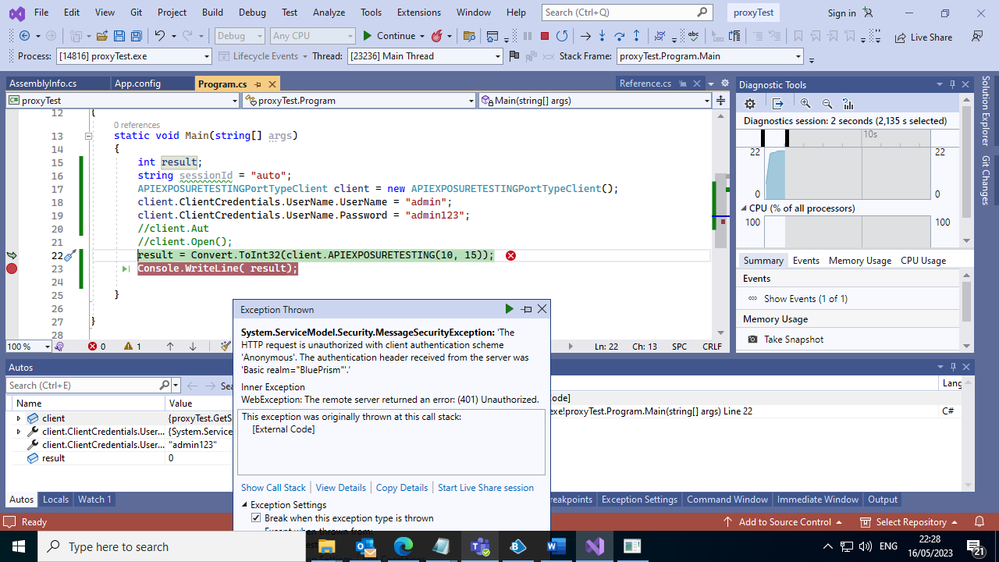
Task: Click the red error icon on line 22
Action: click(x=510, y=255)
